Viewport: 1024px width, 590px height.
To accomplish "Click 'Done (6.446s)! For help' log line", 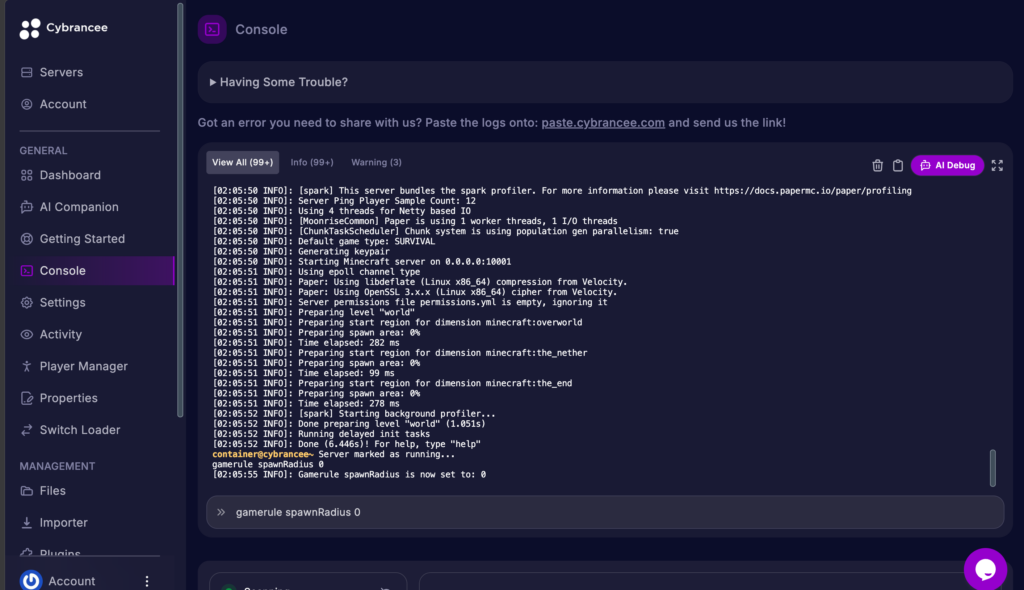I will [x=389, y=444].
